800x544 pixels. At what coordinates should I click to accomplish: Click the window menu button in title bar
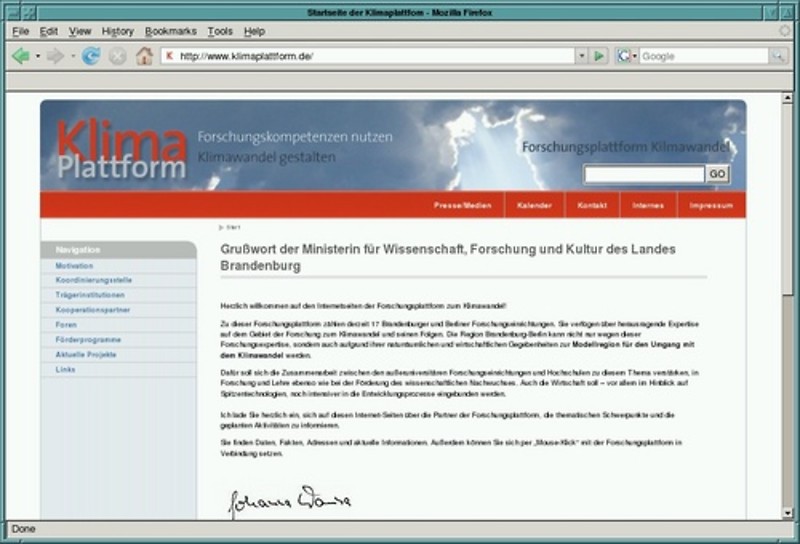tap(12, 12)
